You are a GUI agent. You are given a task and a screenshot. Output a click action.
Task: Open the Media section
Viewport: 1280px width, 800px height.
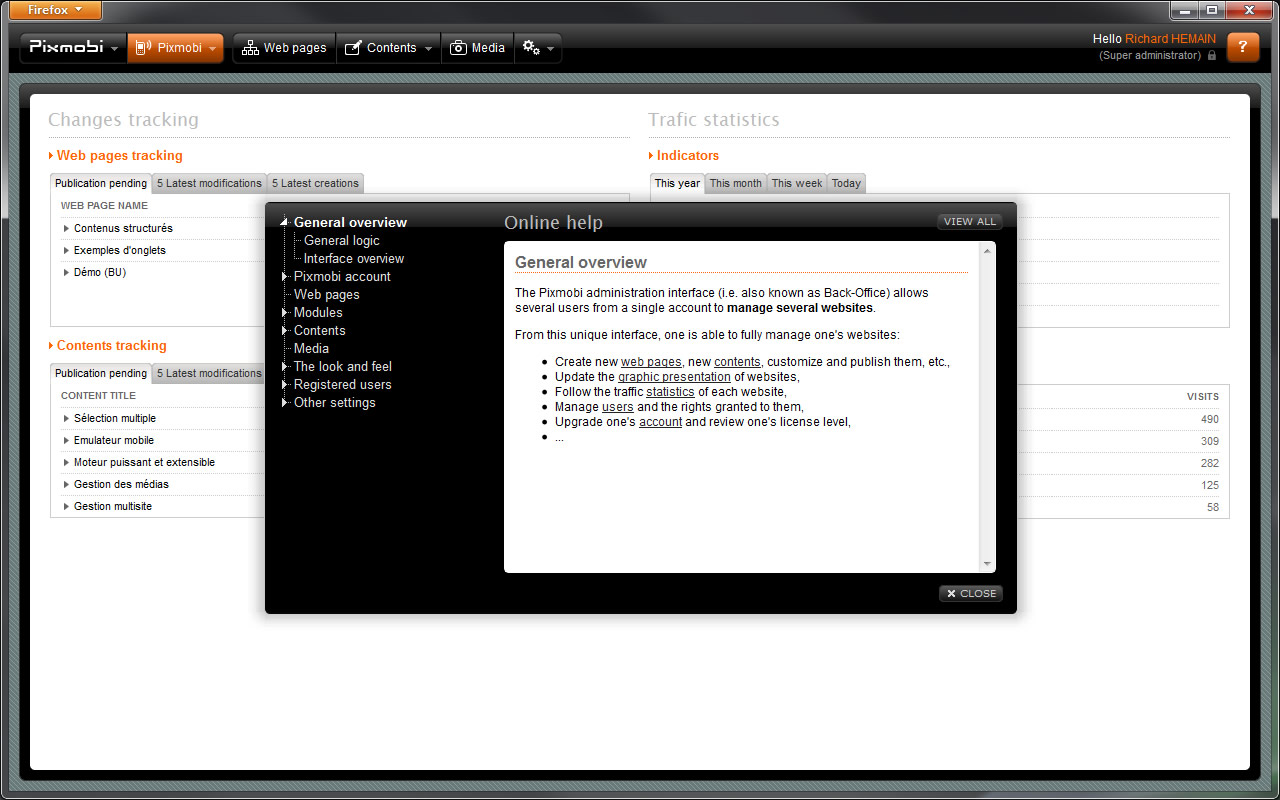tap(477, 48)
